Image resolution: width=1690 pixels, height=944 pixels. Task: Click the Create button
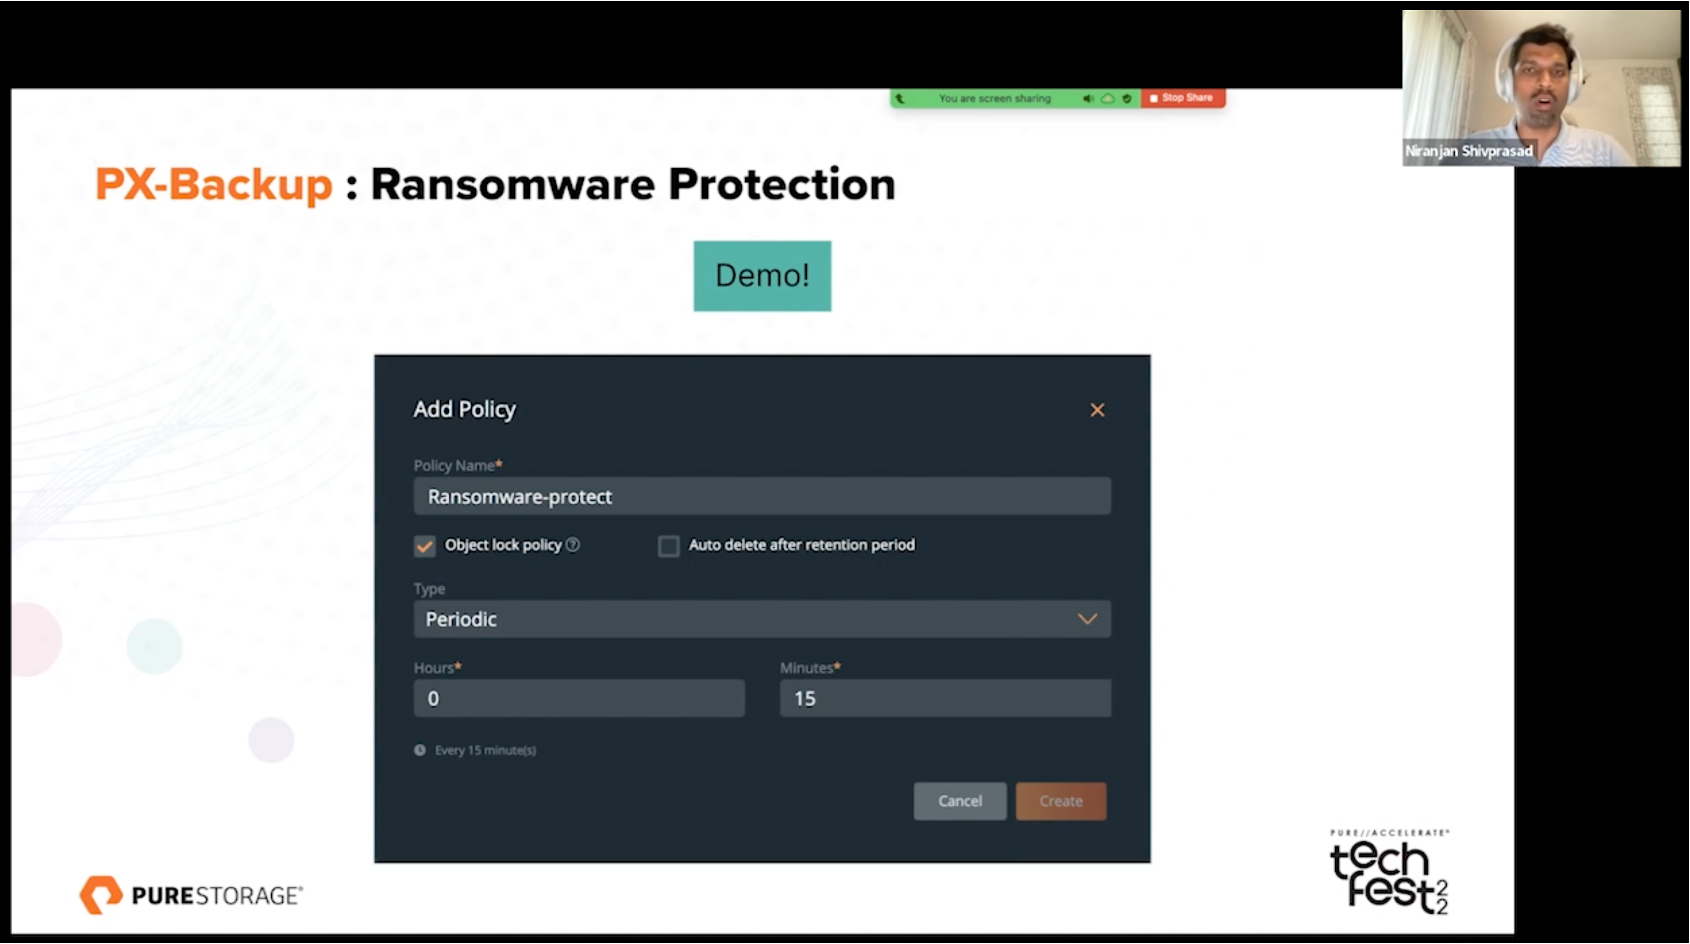pyautogui.click(x=1061, y=801)
